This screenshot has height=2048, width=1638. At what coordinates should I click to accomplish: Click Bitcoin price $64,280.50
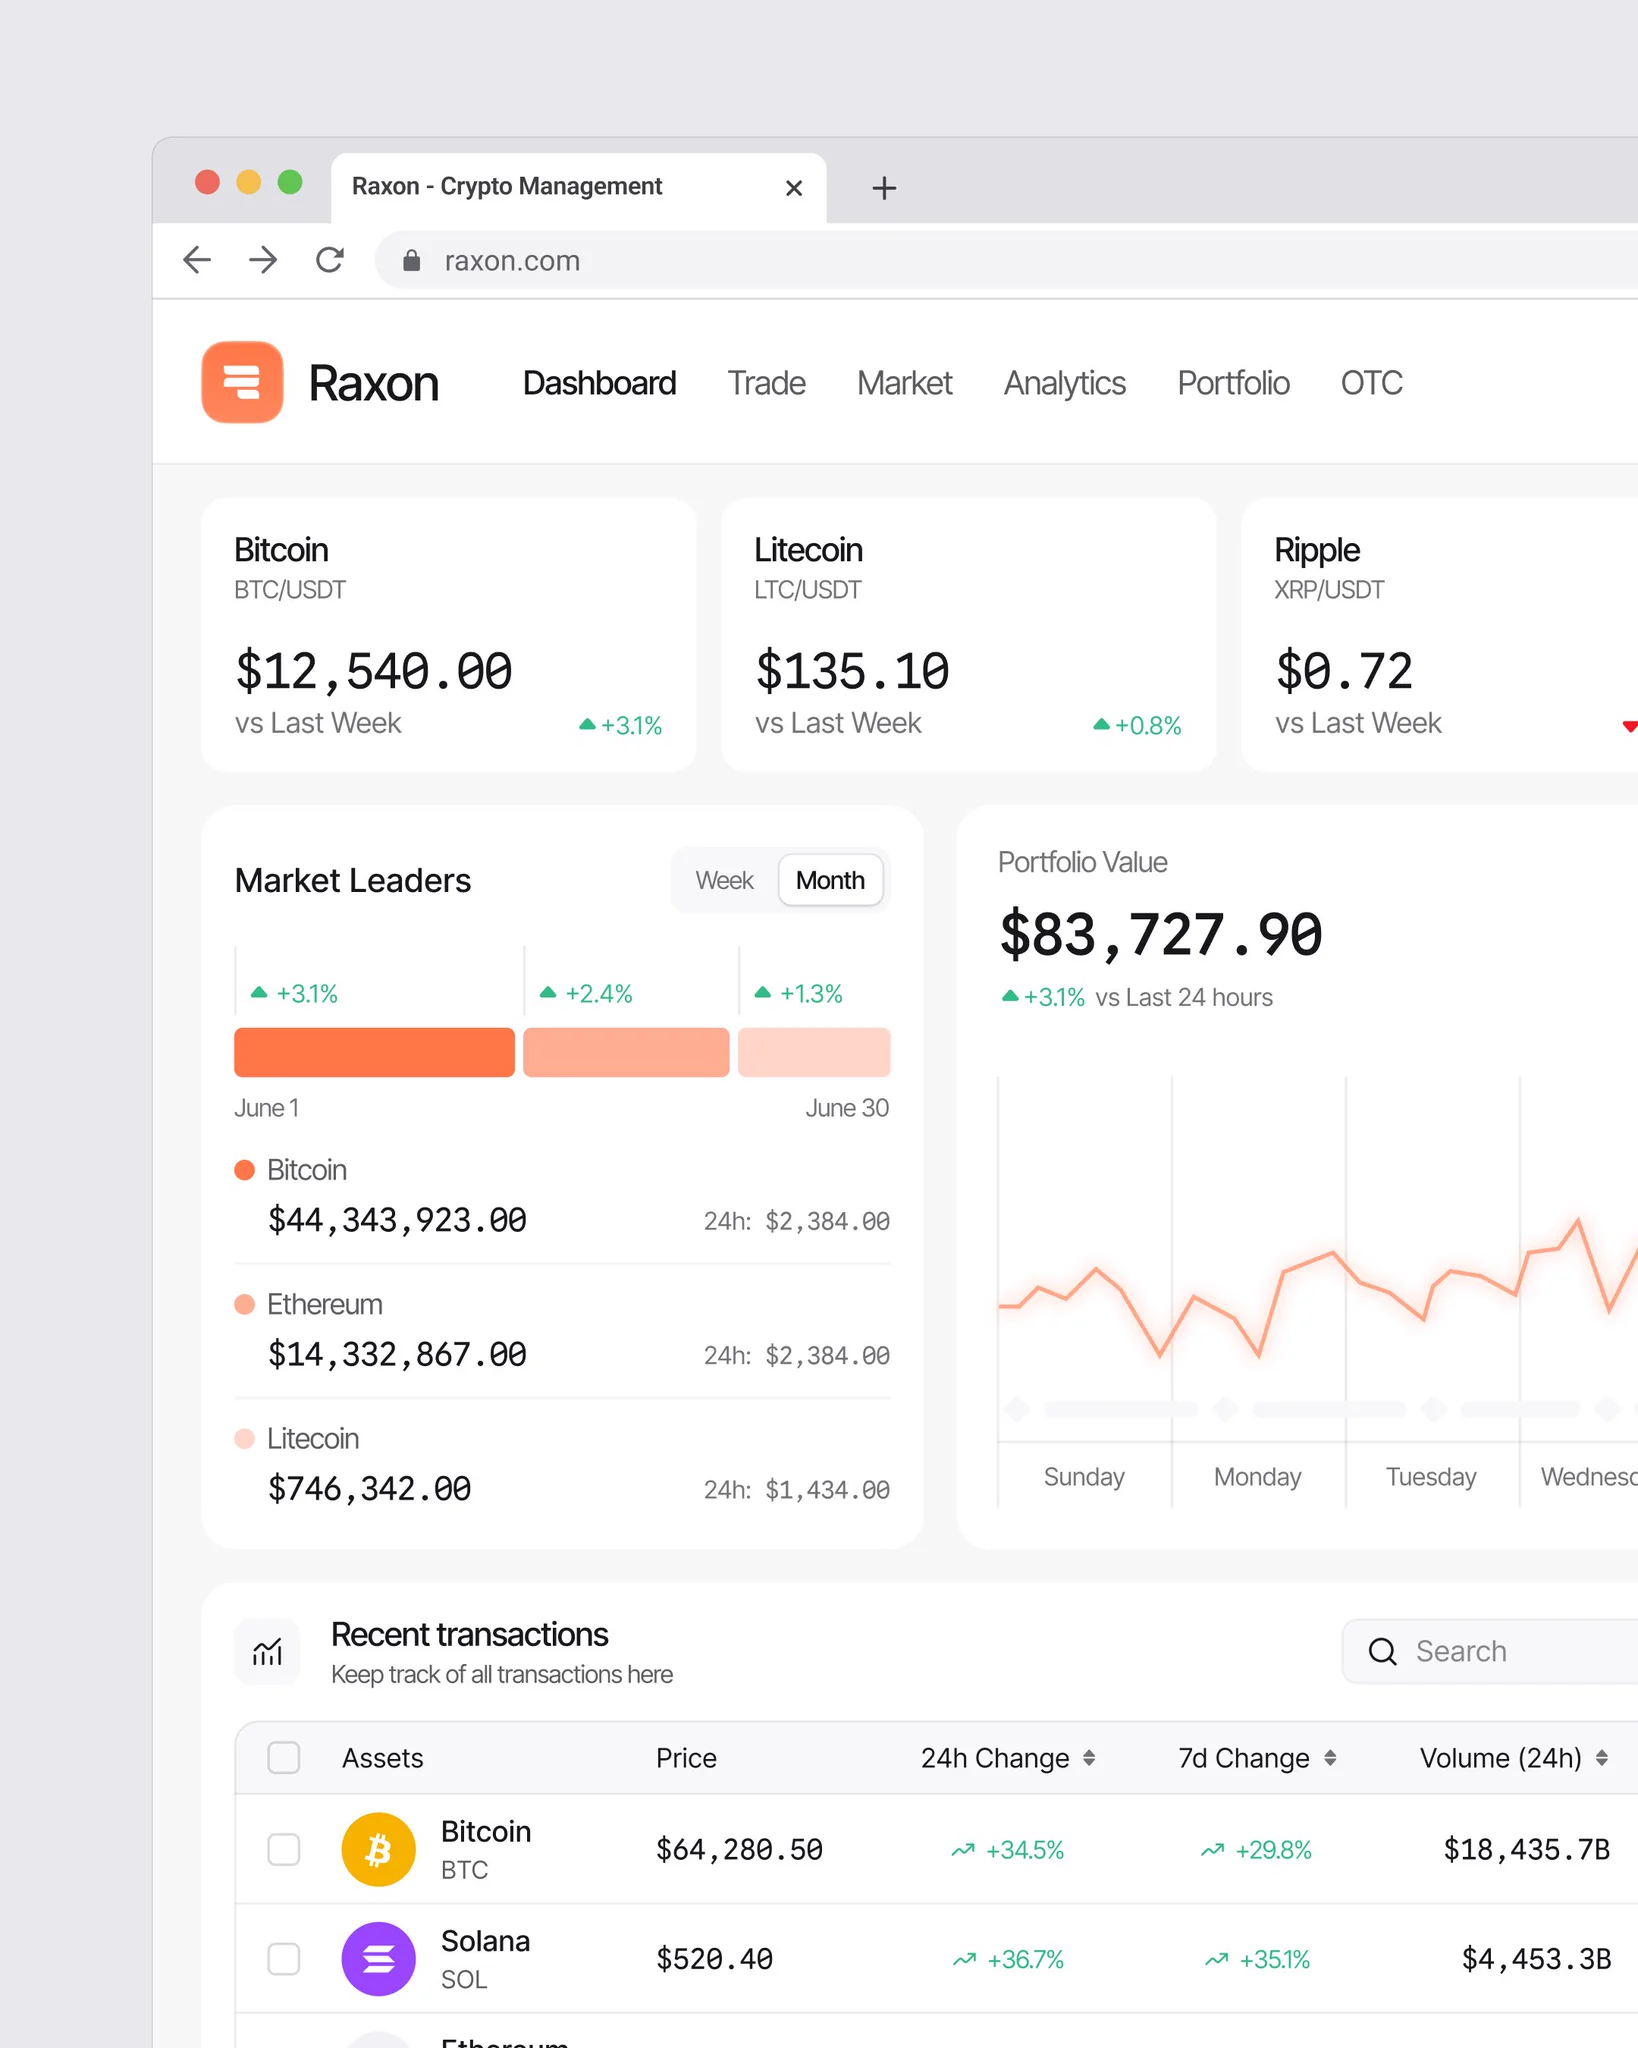(x=739, y=1849)
